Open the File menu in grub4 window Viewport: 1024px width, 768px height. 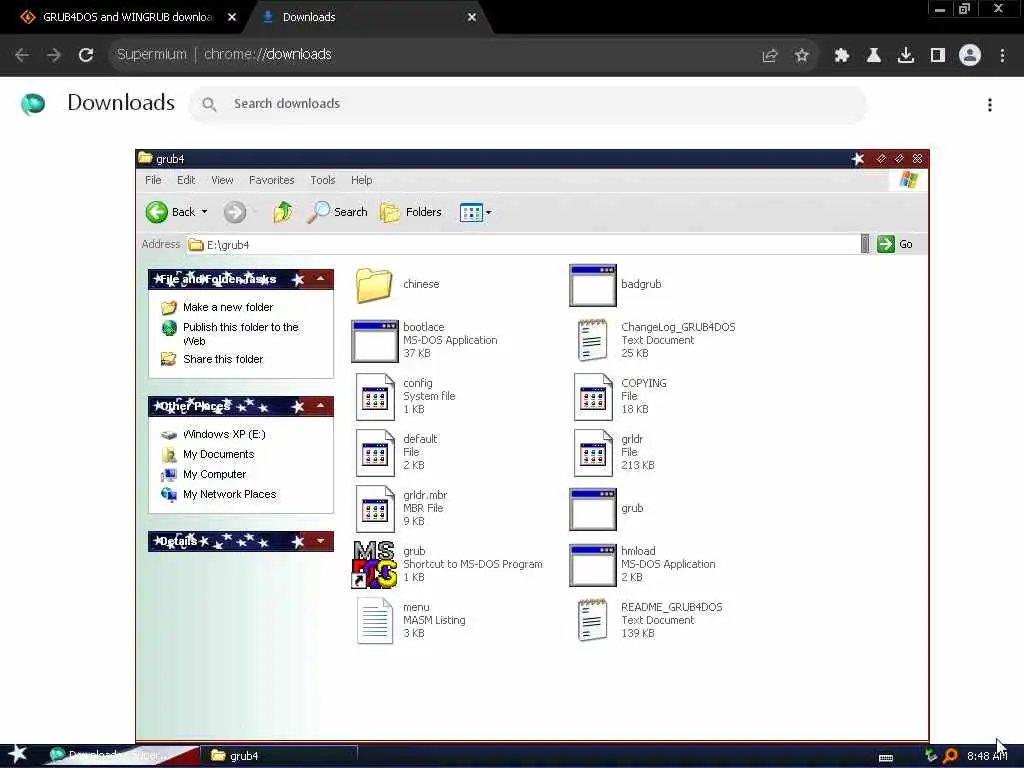(153, 180)
